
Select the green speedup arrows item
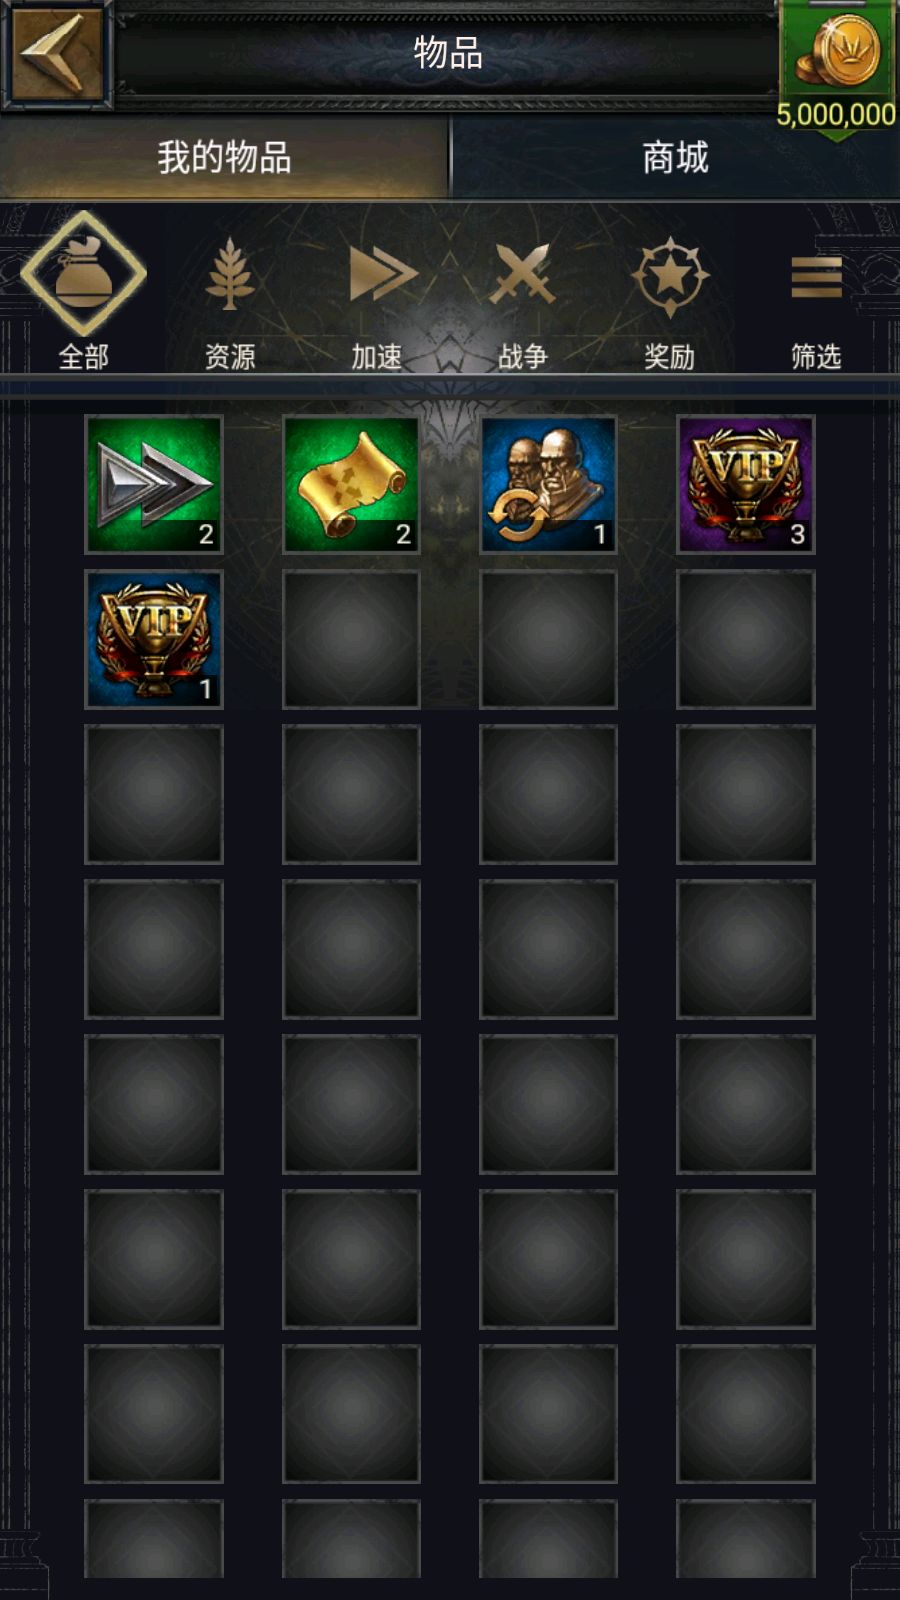coord(154,485)
